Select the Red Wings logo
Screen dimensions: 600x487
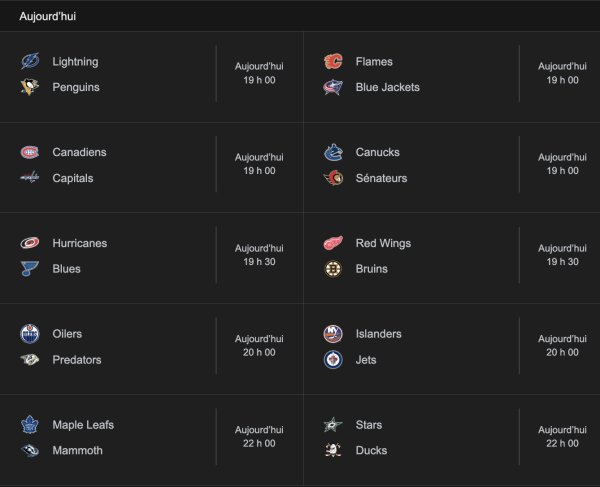pyautogui.click(x=332, y=243)
